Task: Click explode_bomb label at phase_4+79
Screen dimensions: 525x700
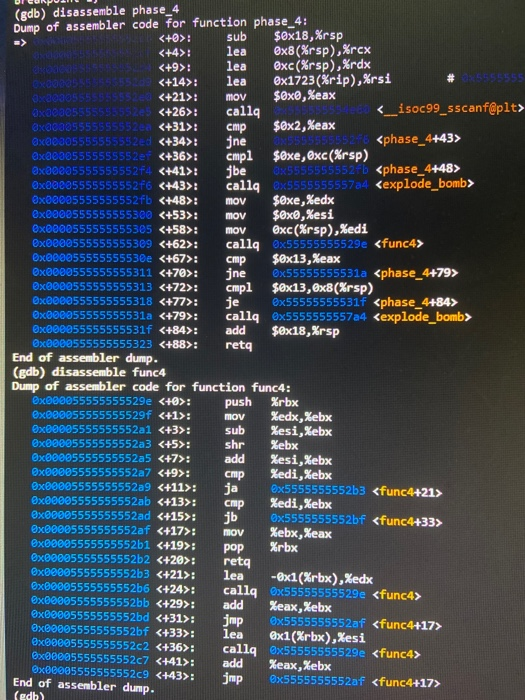Action: [423, 317]
